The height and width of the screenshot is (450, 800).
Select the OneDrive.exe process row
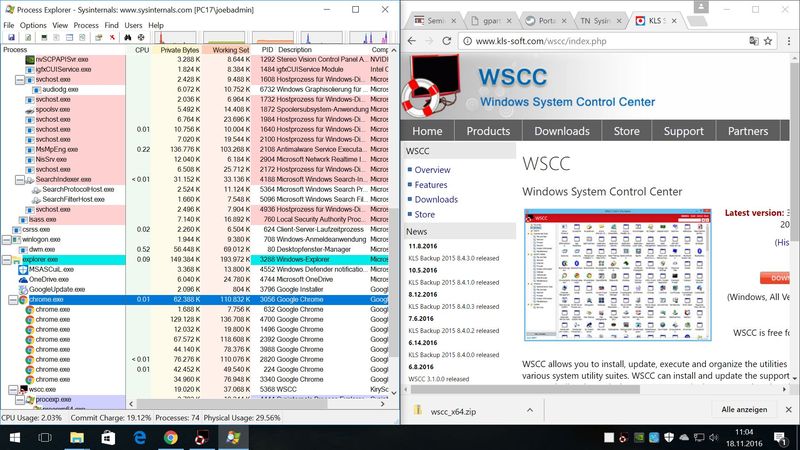[194, 280]
